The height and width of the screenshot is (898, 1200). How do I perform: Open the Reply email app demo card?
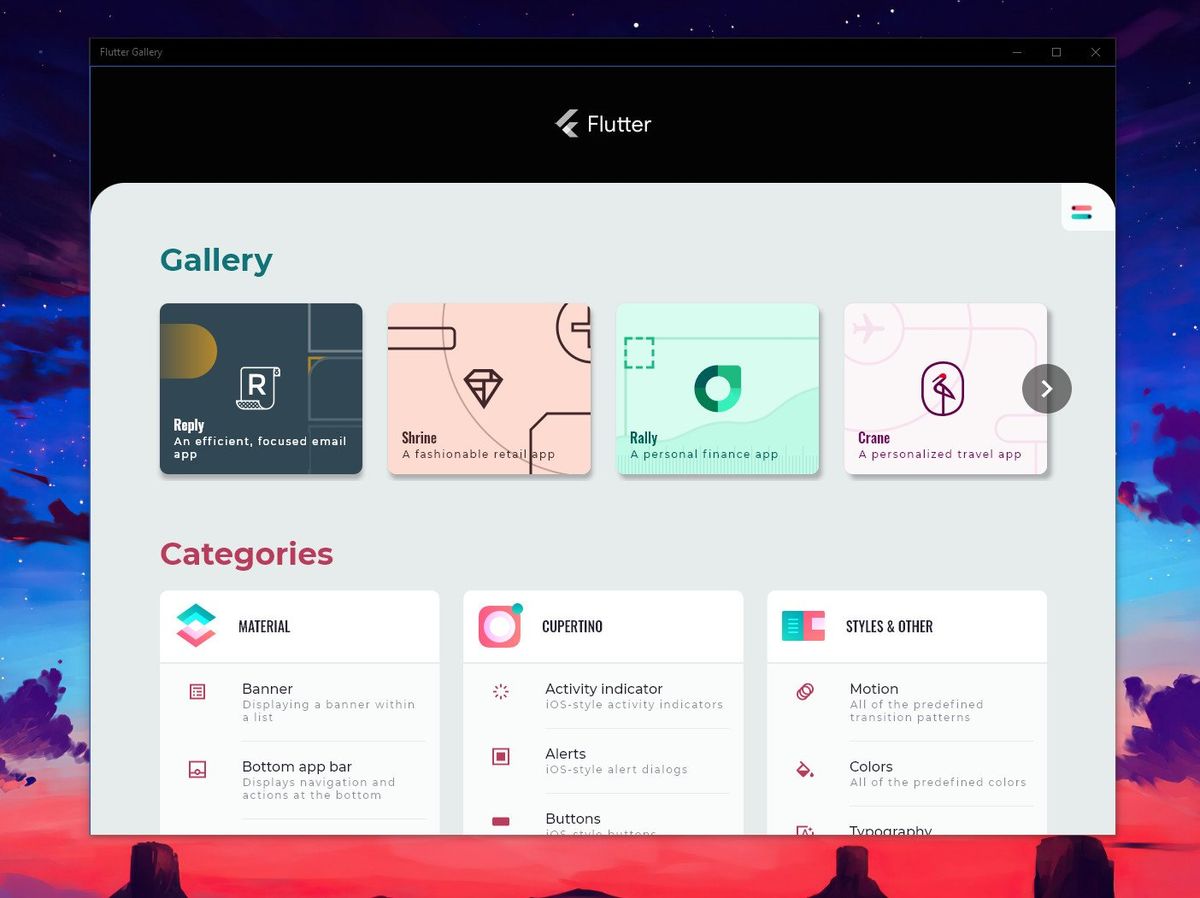click(x=261, y=388)
